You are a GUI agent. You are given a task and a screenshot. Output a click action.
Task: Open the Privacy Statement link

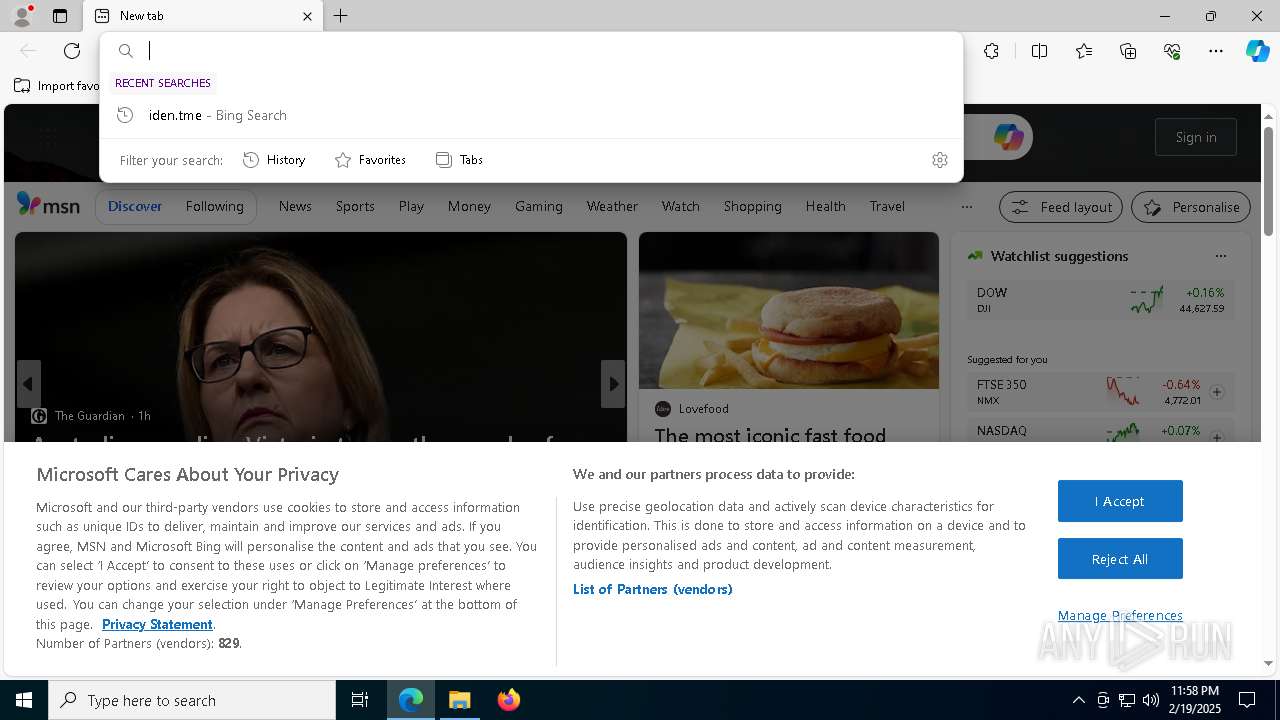(157, 624)
